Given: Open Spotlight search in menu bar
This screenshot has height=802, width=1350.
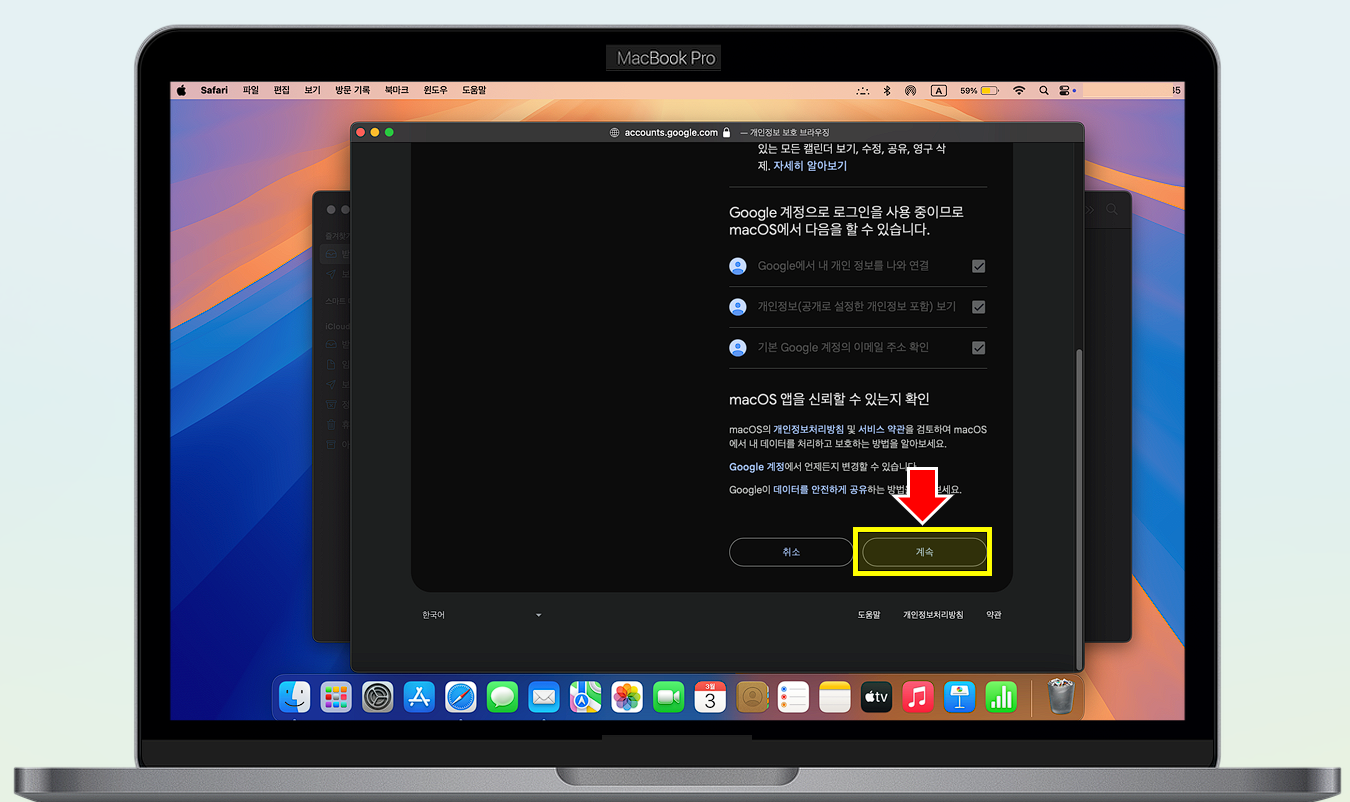Looking at the screenshot, I should [x=1044, y=90].
